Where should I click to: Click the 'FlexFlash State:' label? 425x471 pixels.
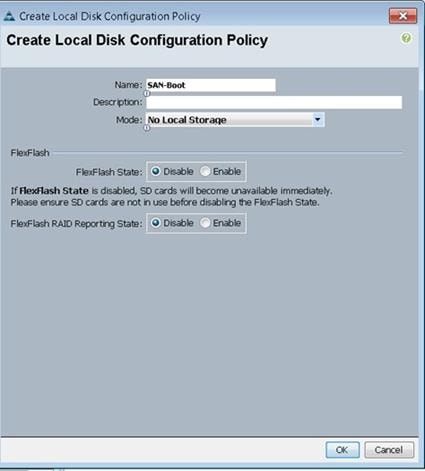point(109,172)
